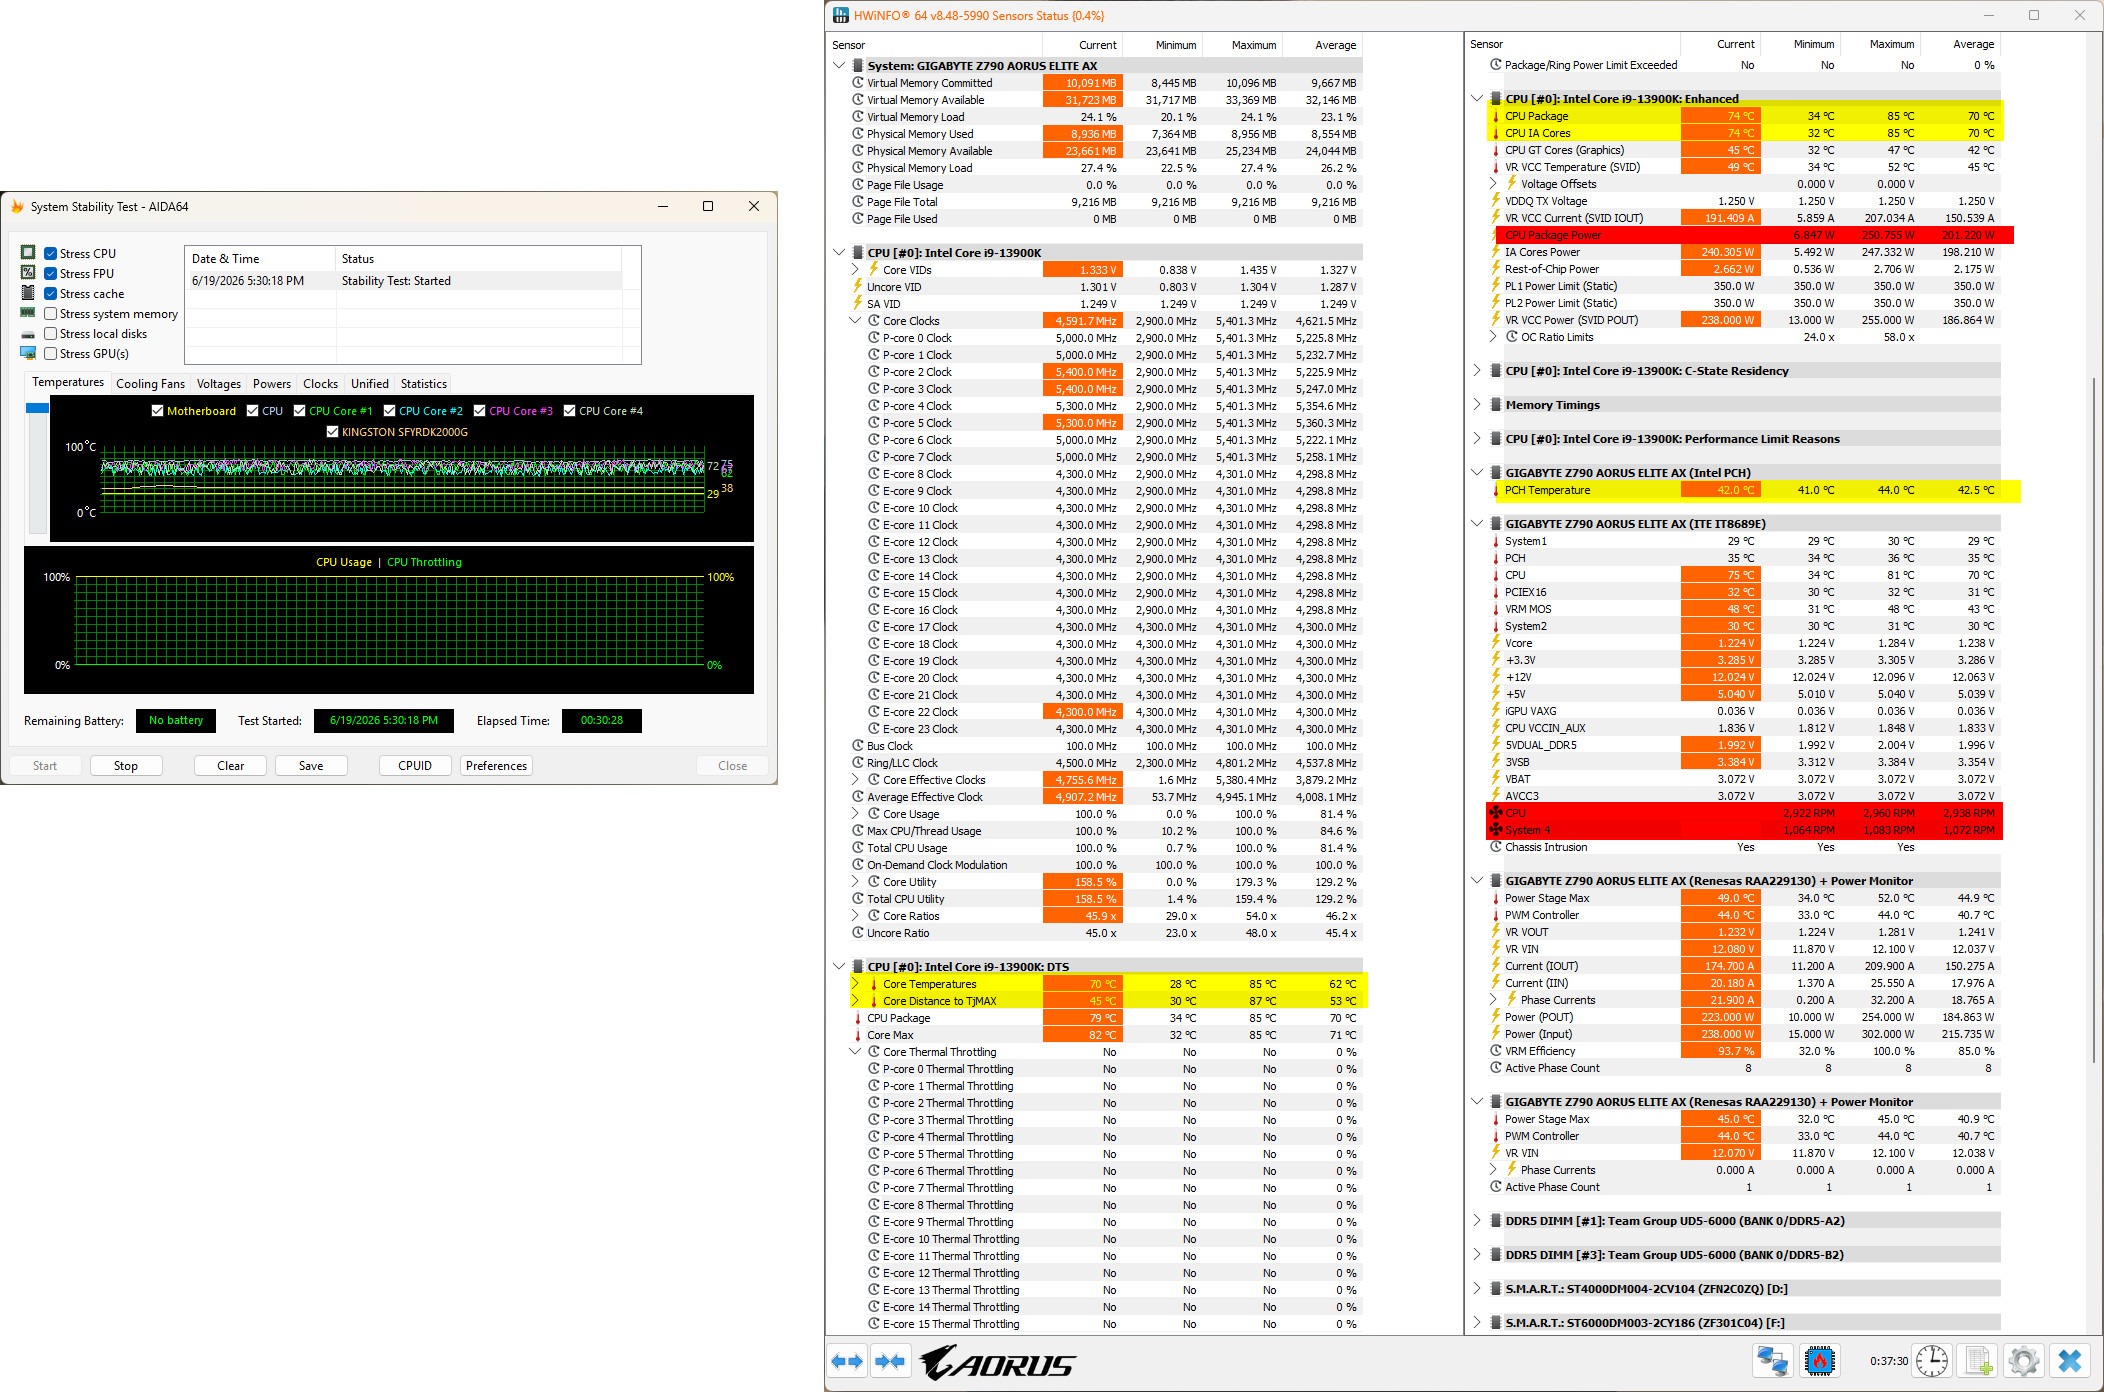2104x1392 pixels.
Task: Uncheck the Stress cache checkbox
Action: tap(50, 294)
